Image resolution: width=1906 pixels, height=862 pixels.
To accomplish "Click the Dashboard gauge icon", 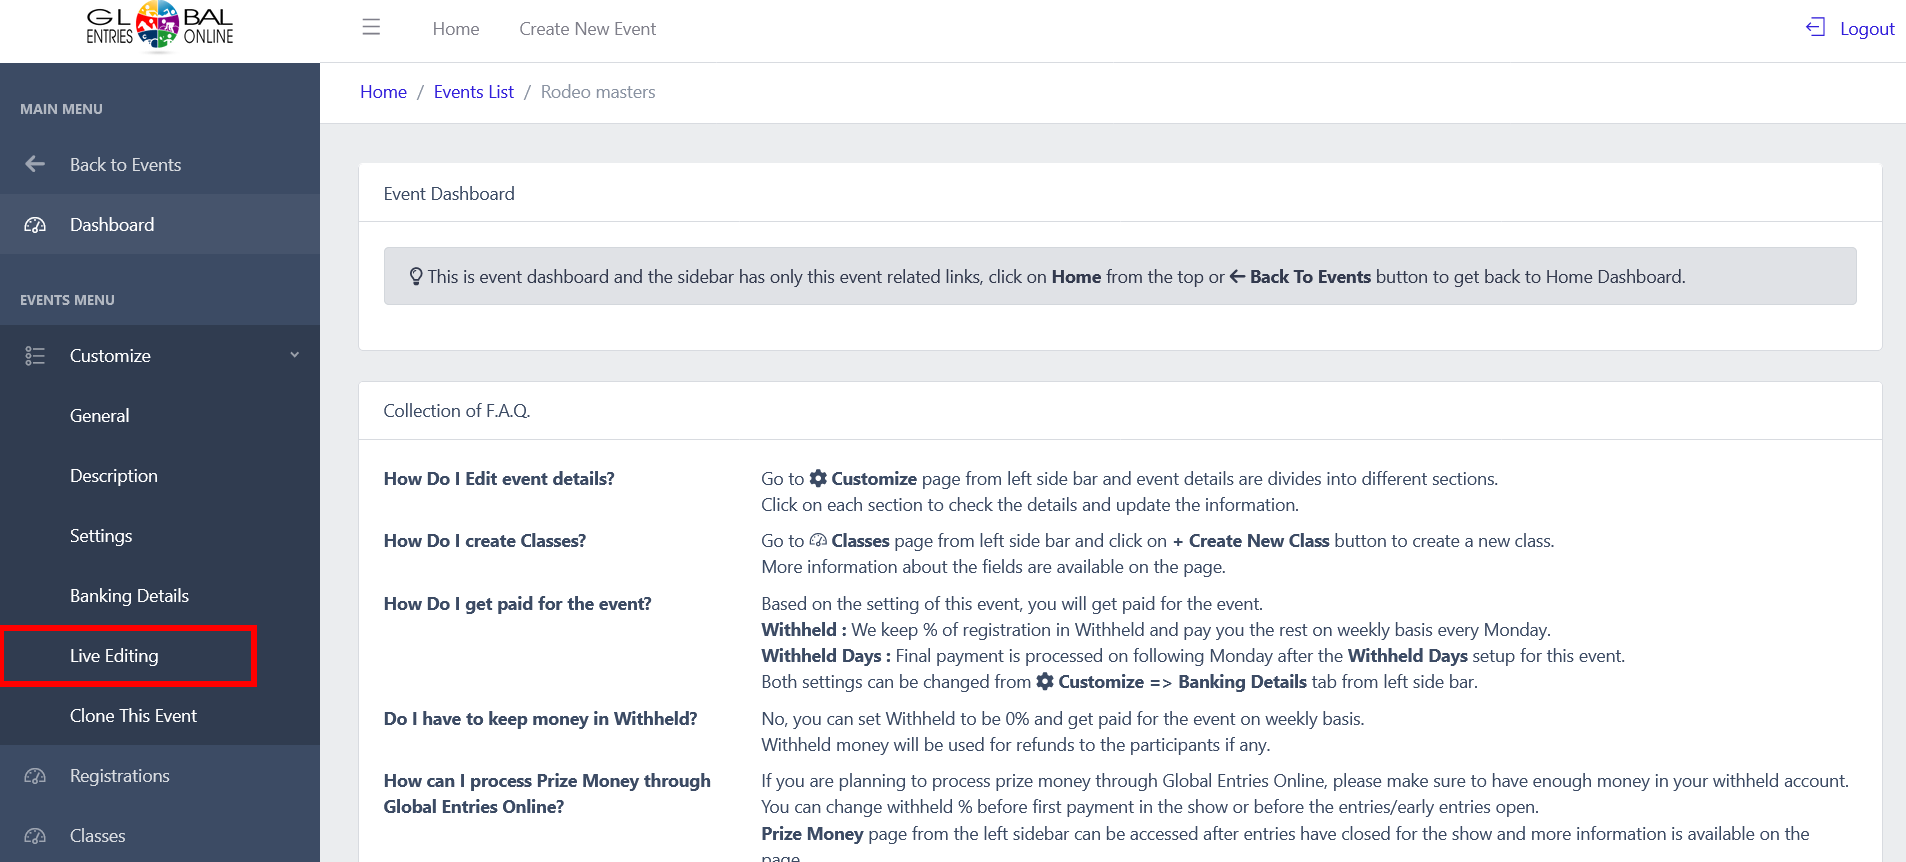I will coord(35,225).
